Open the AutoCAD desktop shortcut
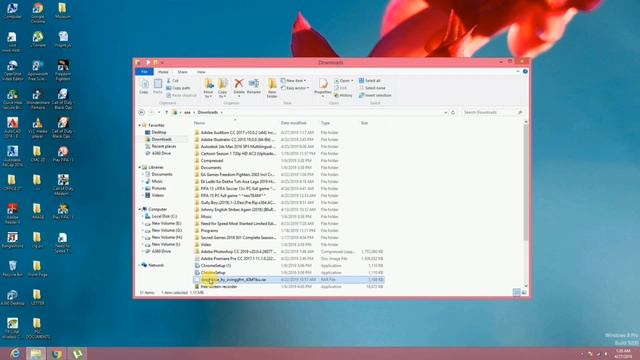The width and height of the screenshot is (640, 360). pos(12,128)
